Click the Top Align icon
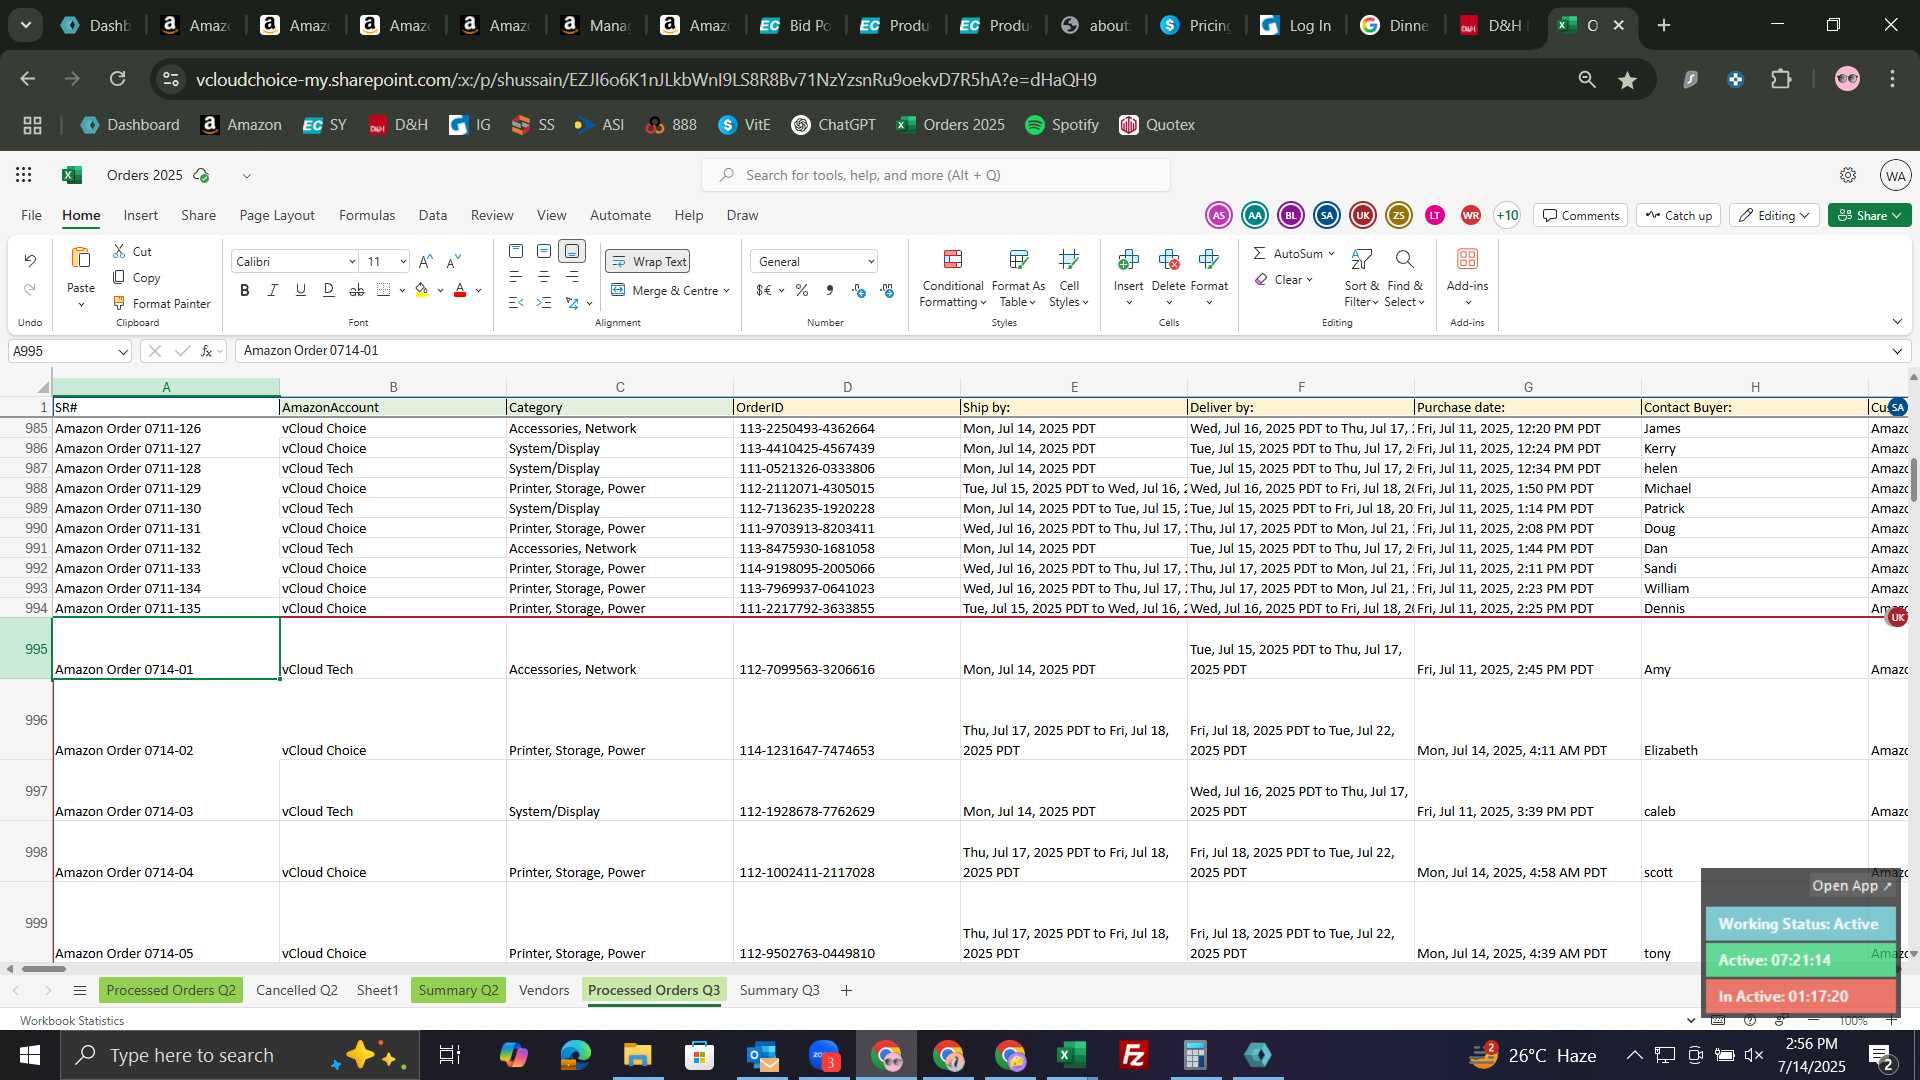Viewport: 1920px width, 1080px height. 516,251
